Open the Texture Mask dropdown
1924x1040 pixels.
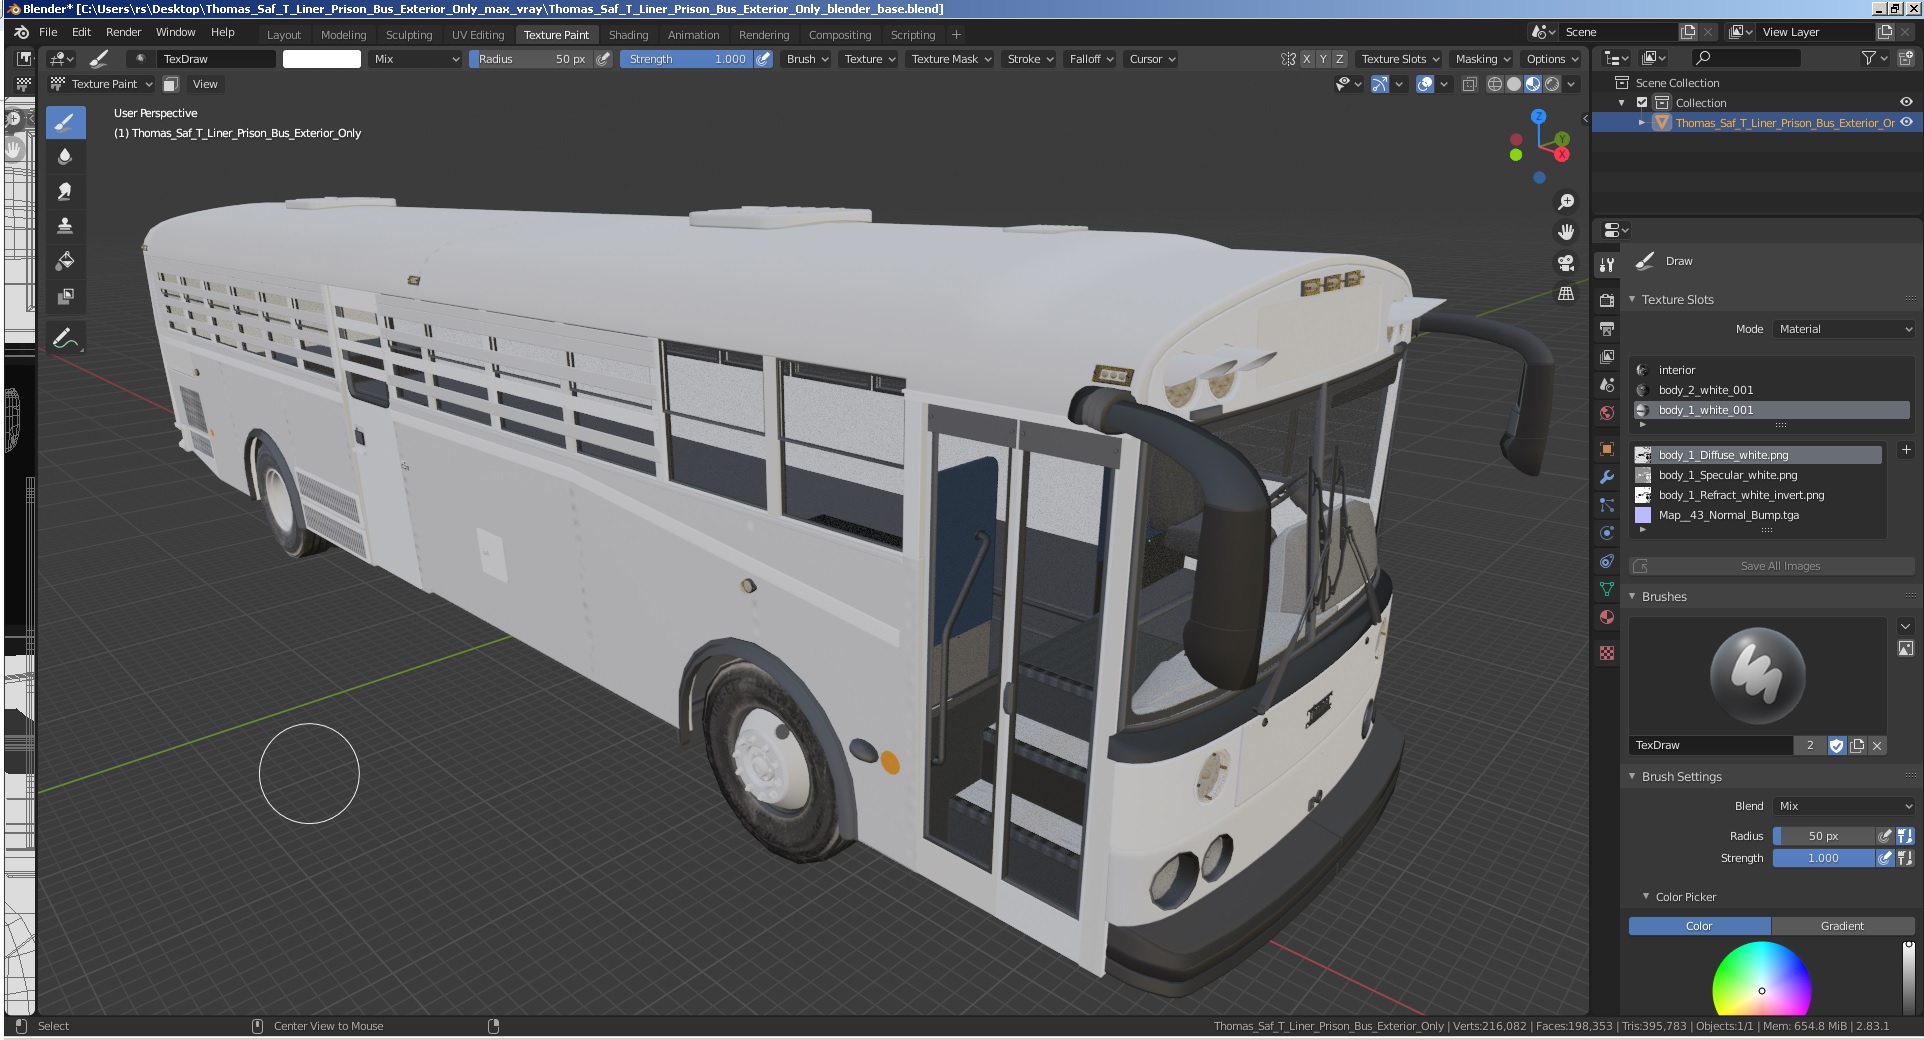pos(951,59)
